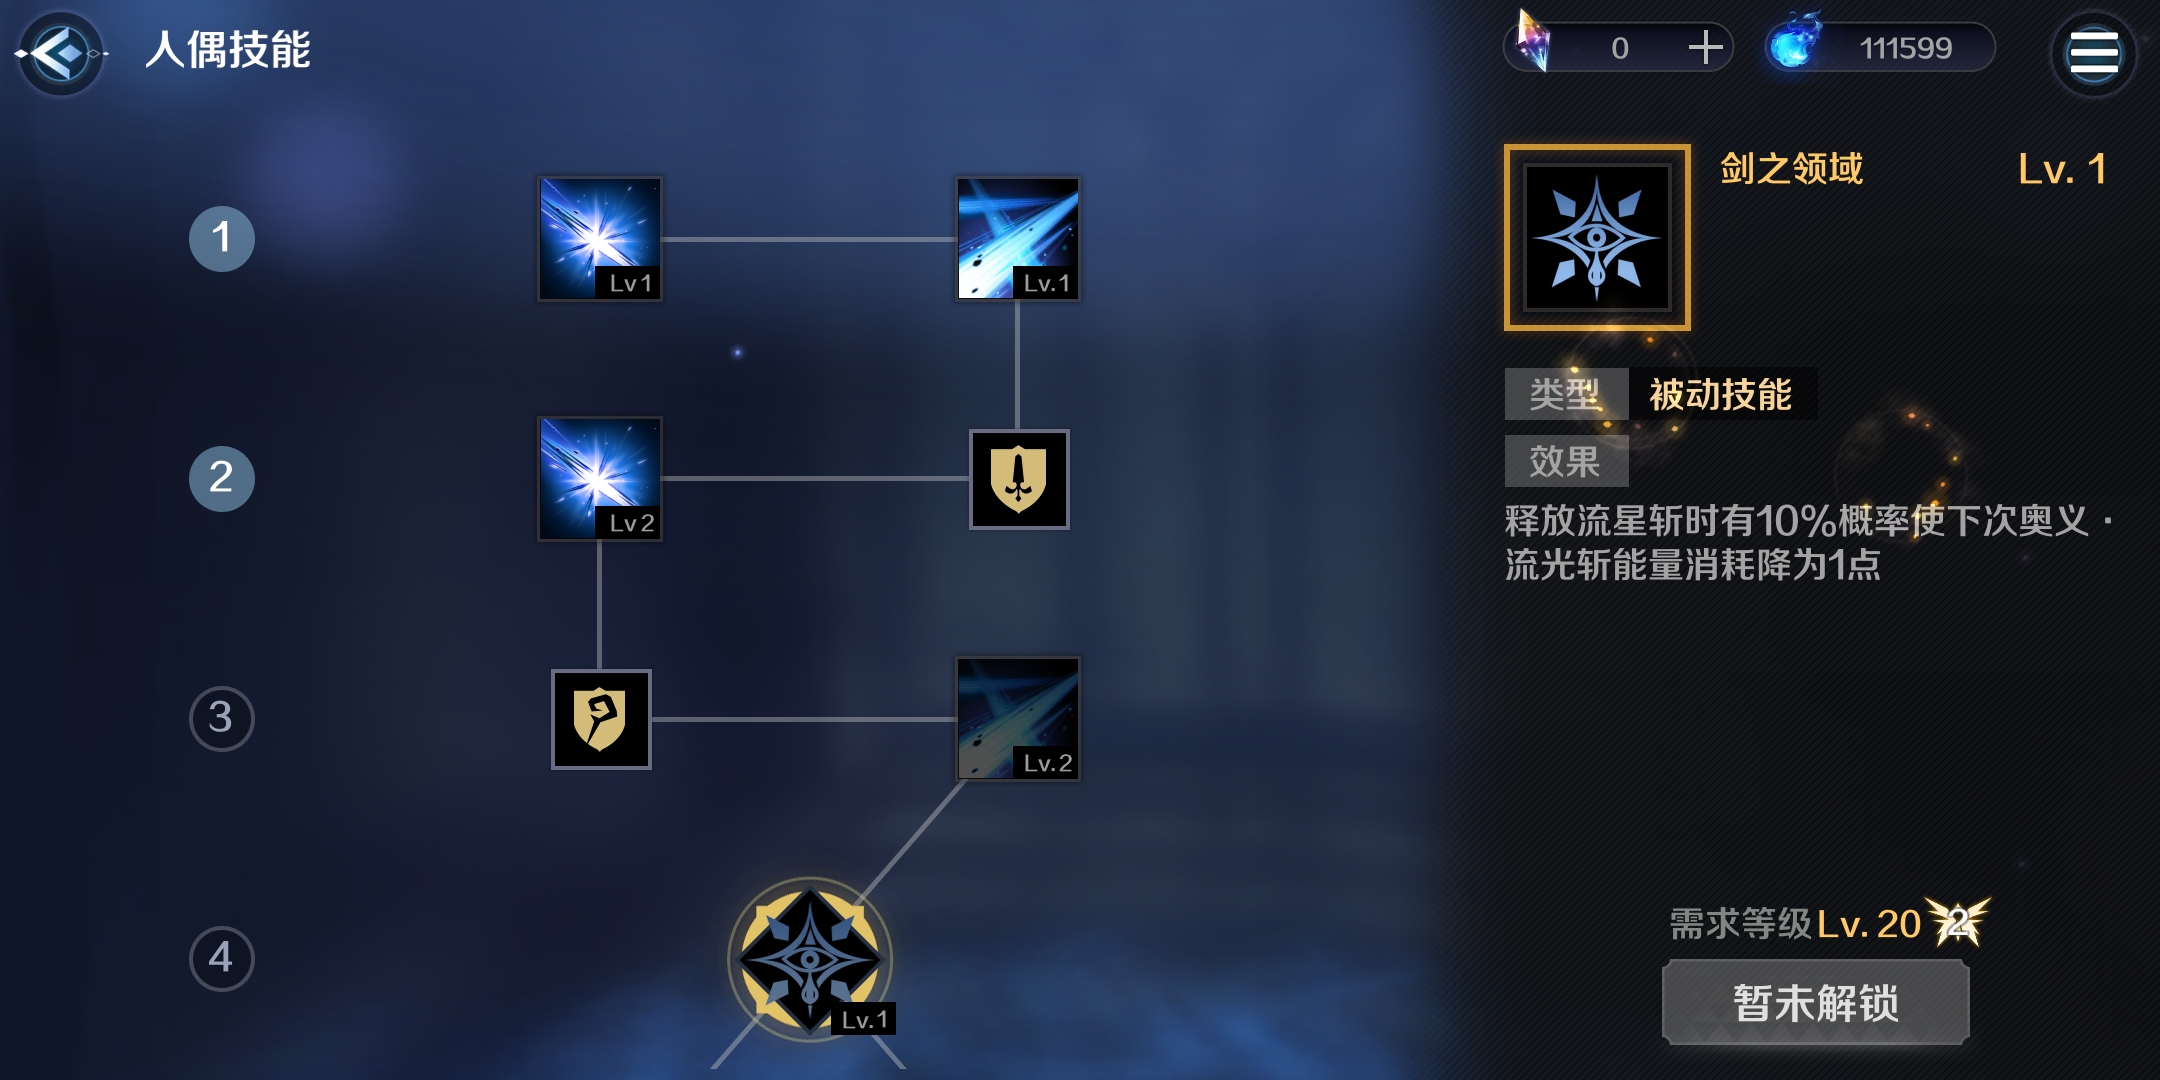Select the Lv.1 light beam skill
2160x1080 pixels.
[x=1018, y=239]
